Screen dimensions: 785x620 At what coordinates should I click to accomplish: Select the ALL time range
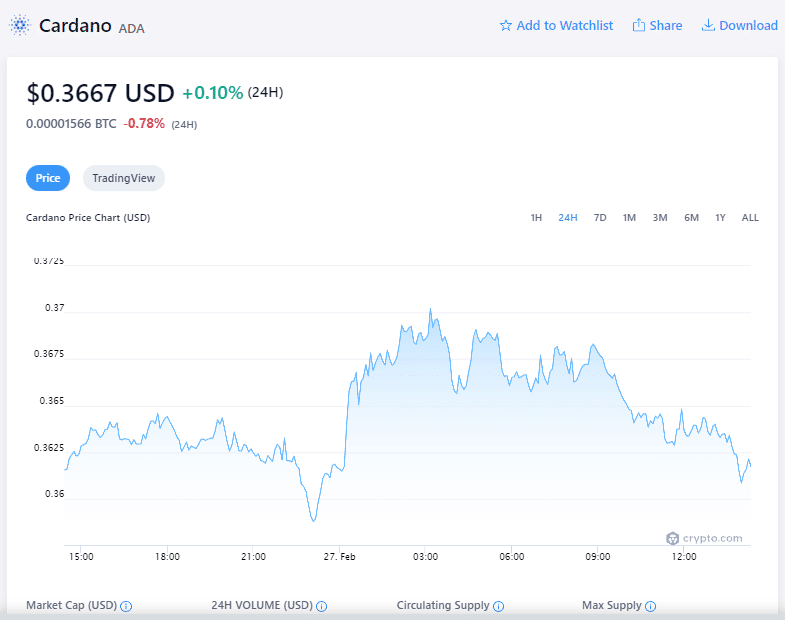[x=750, y=217]
